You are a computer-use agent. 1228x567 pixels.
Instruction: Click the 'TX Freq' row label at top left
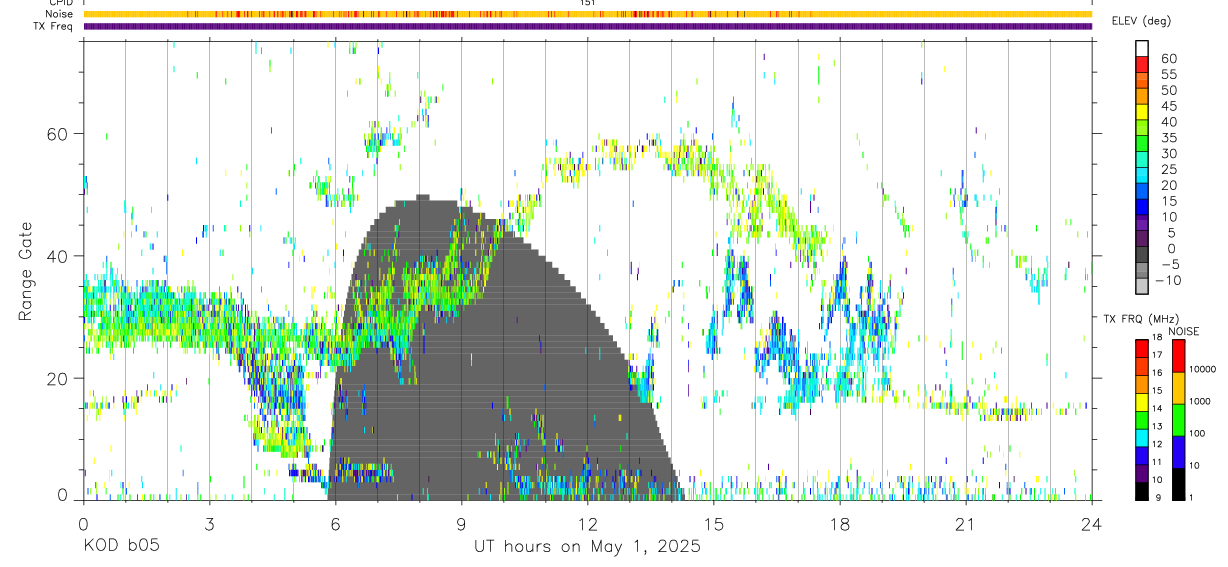point(54,26)
